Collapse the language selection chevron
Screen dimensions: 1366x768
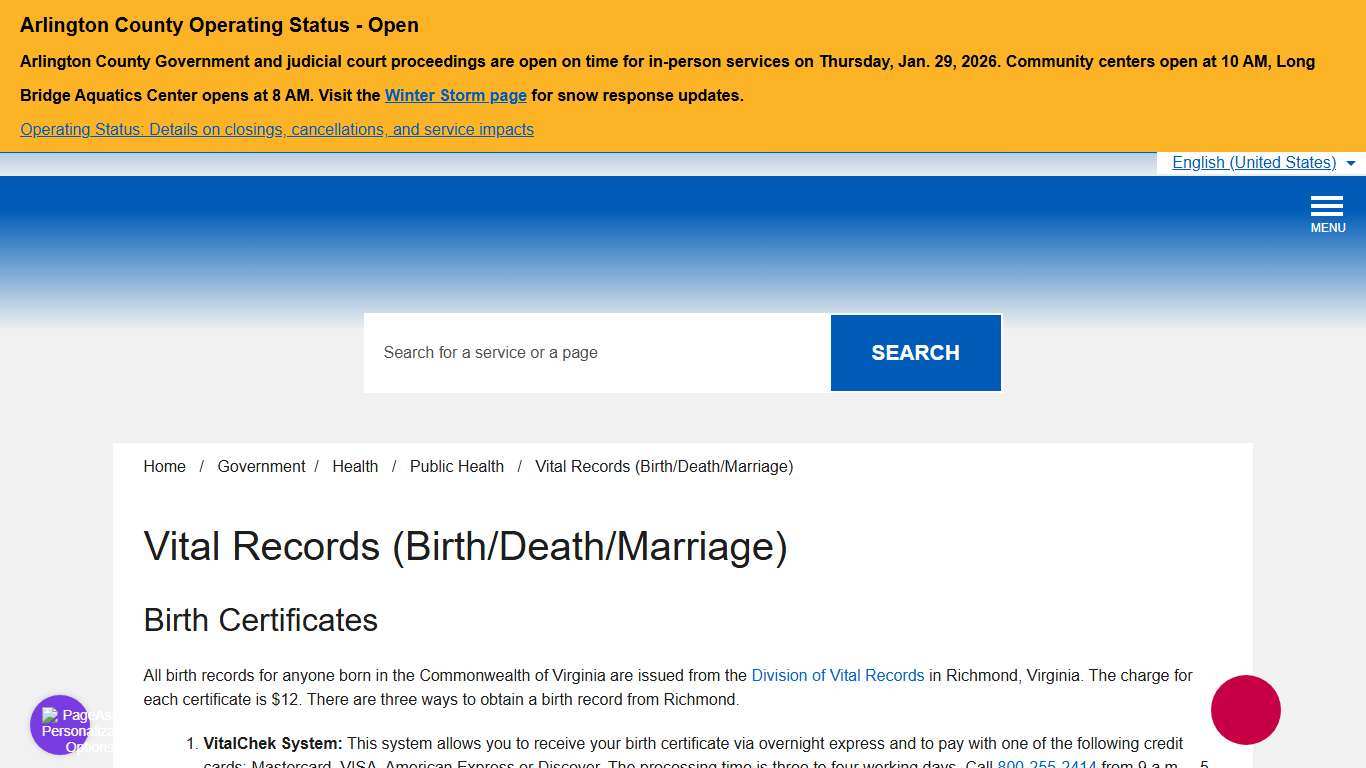[1351, 163]
